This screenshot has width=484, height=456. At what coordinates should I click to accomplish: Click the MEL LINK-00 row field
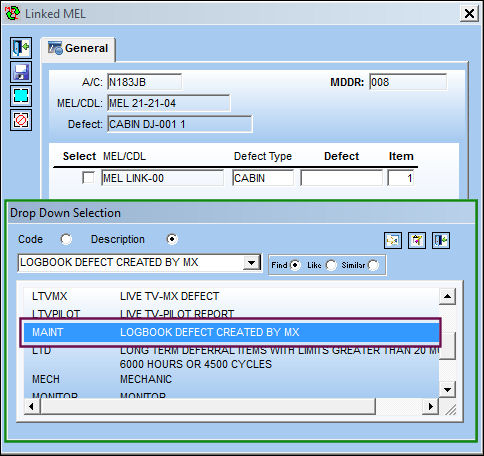(x=163, y=178)
